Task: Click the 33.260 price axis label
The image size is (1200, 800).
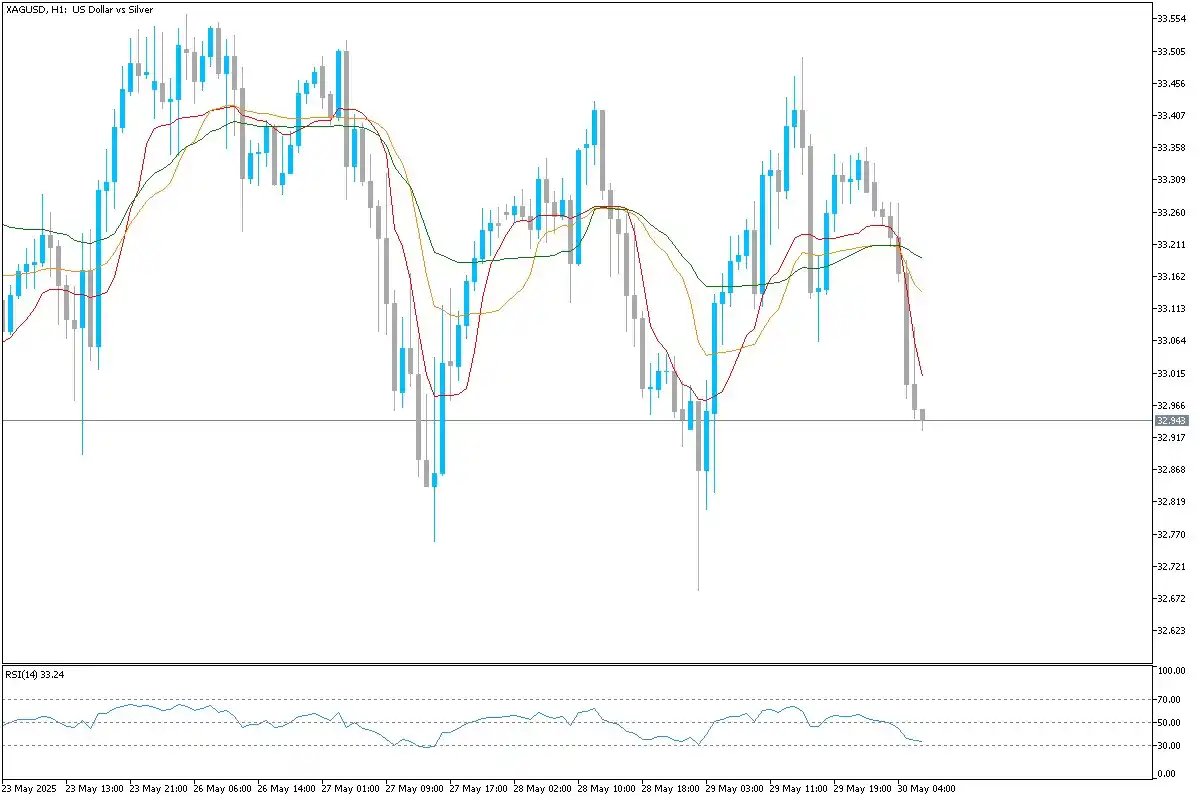Action: (x=1171, y=212)
